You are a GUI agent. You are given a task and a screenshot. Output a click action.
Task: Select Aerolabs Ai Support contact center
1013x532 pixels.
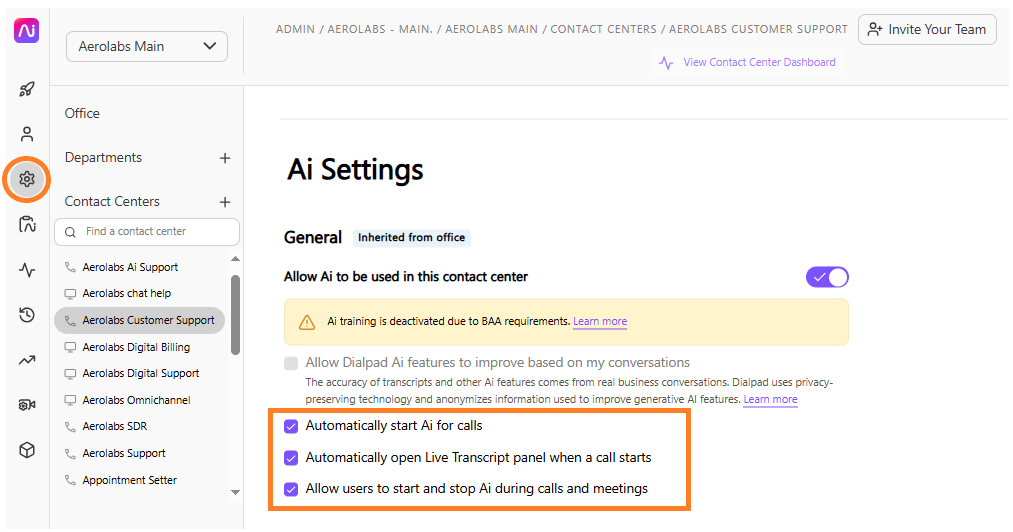(130, 267)
